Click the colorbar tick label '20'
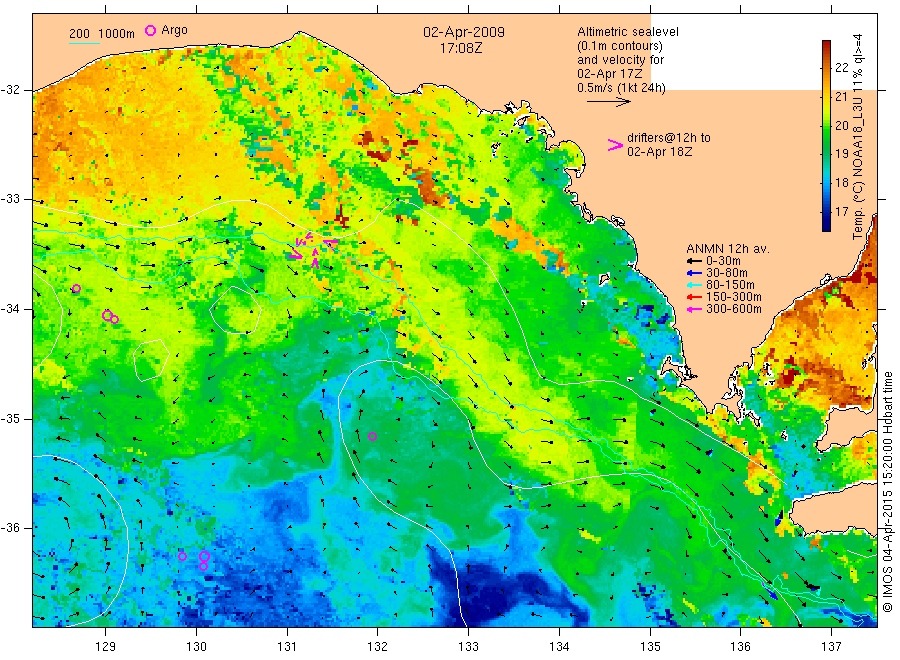This screenshot has height=660, width=900. 841,126
